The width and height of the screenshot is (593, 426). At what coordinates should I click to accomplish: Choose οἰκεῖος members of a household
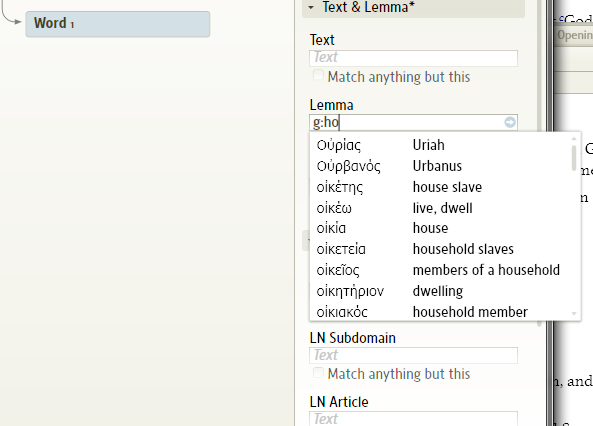click(x=441, y=270)
